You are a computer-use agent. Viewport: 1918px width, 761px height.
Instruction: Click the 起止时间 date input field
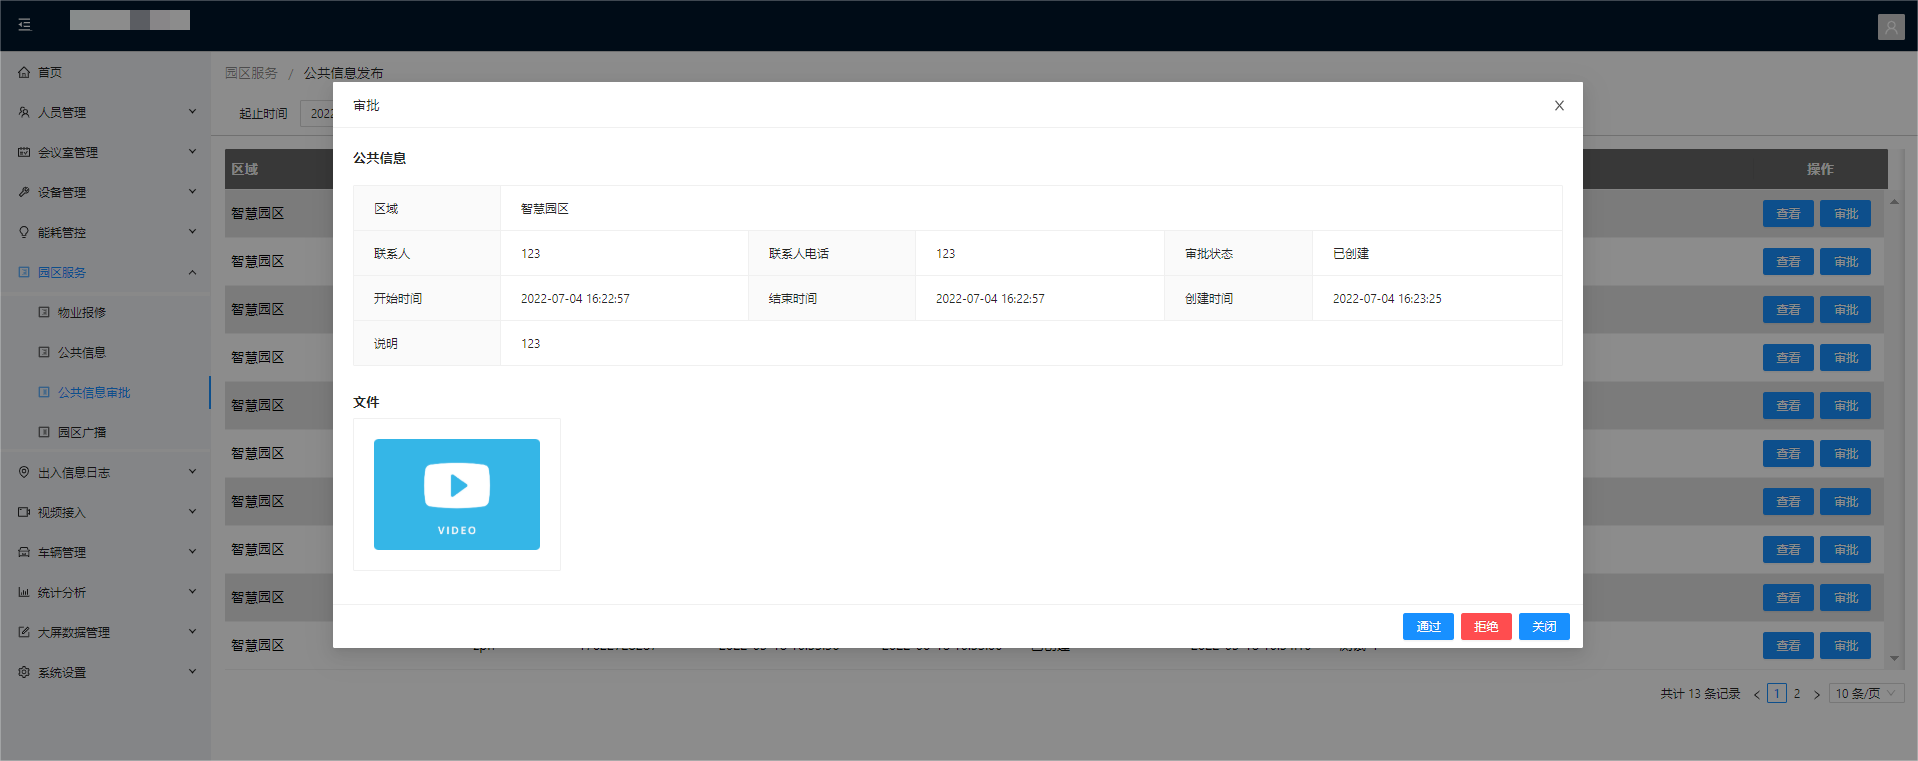(318, 113)
